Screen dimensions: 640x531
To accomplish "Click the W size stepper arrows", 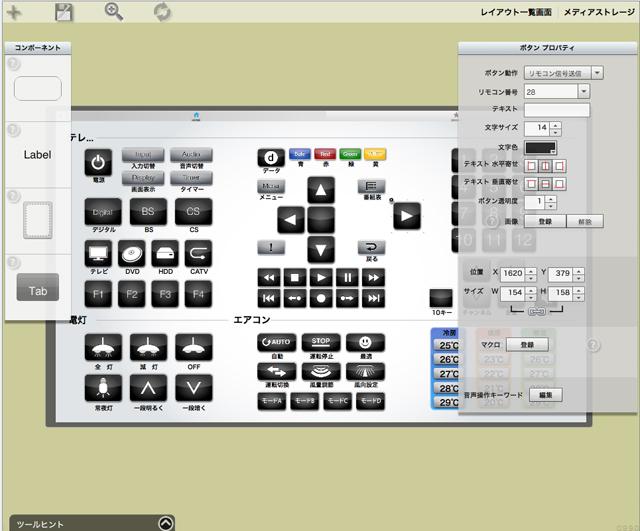I will pyautogui.click(x=530, y=293).
